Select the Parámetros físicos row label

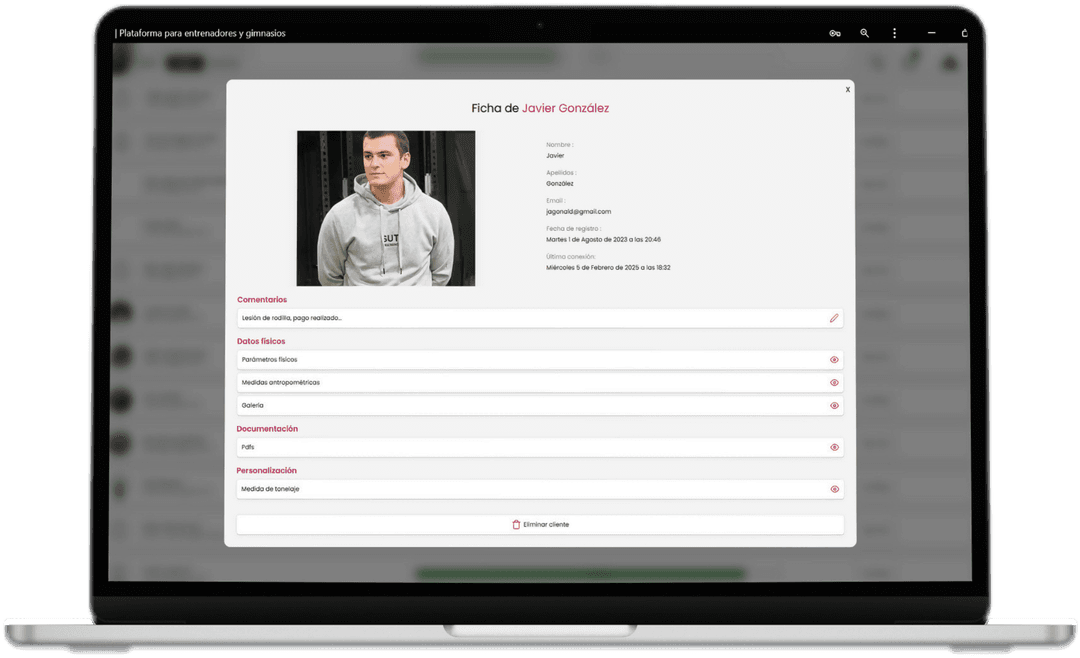[x=269, y=359]
